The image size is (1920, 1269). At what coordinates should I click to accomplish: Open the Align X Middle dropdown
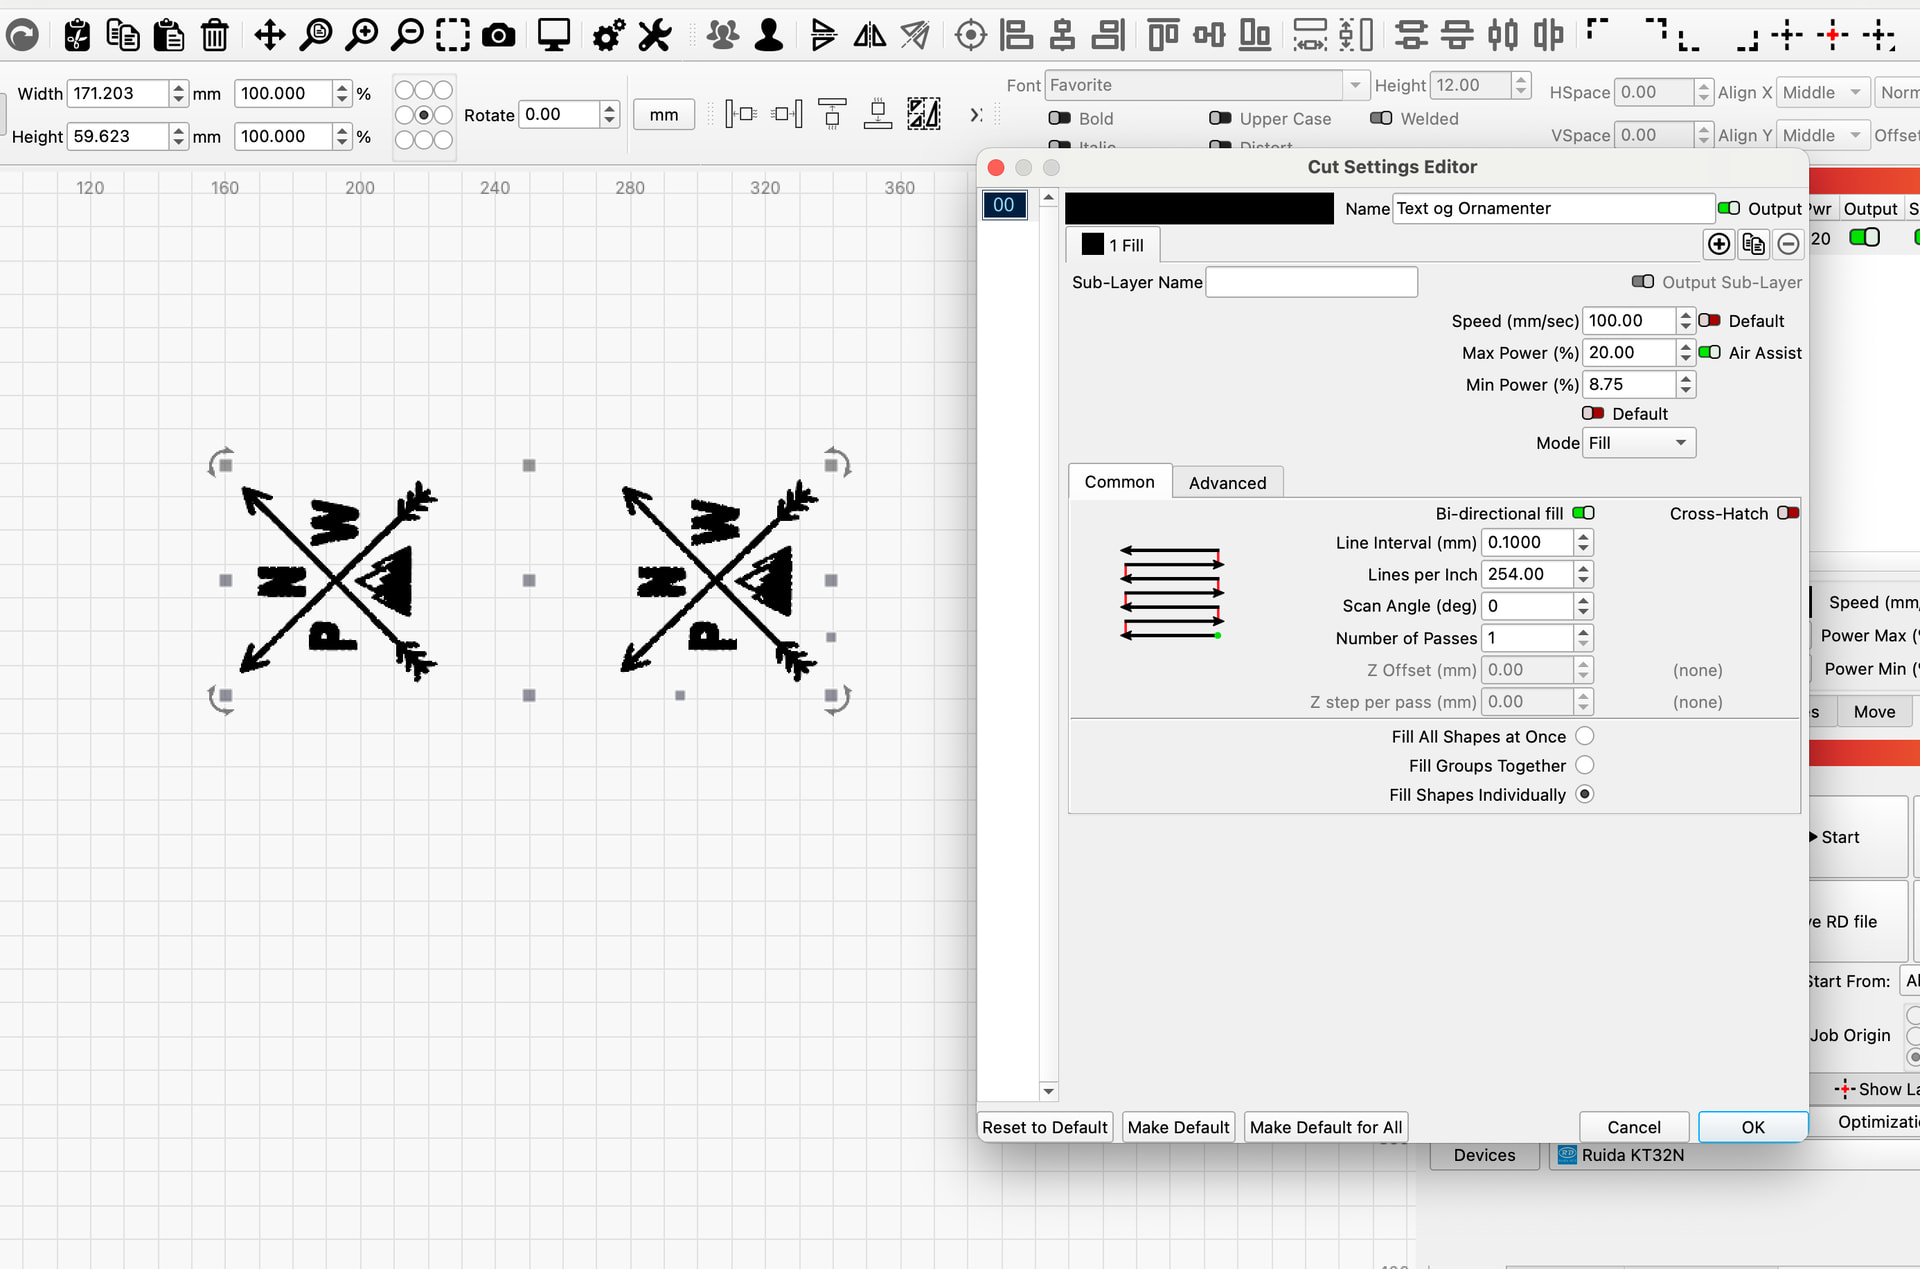pos(1821,93)
